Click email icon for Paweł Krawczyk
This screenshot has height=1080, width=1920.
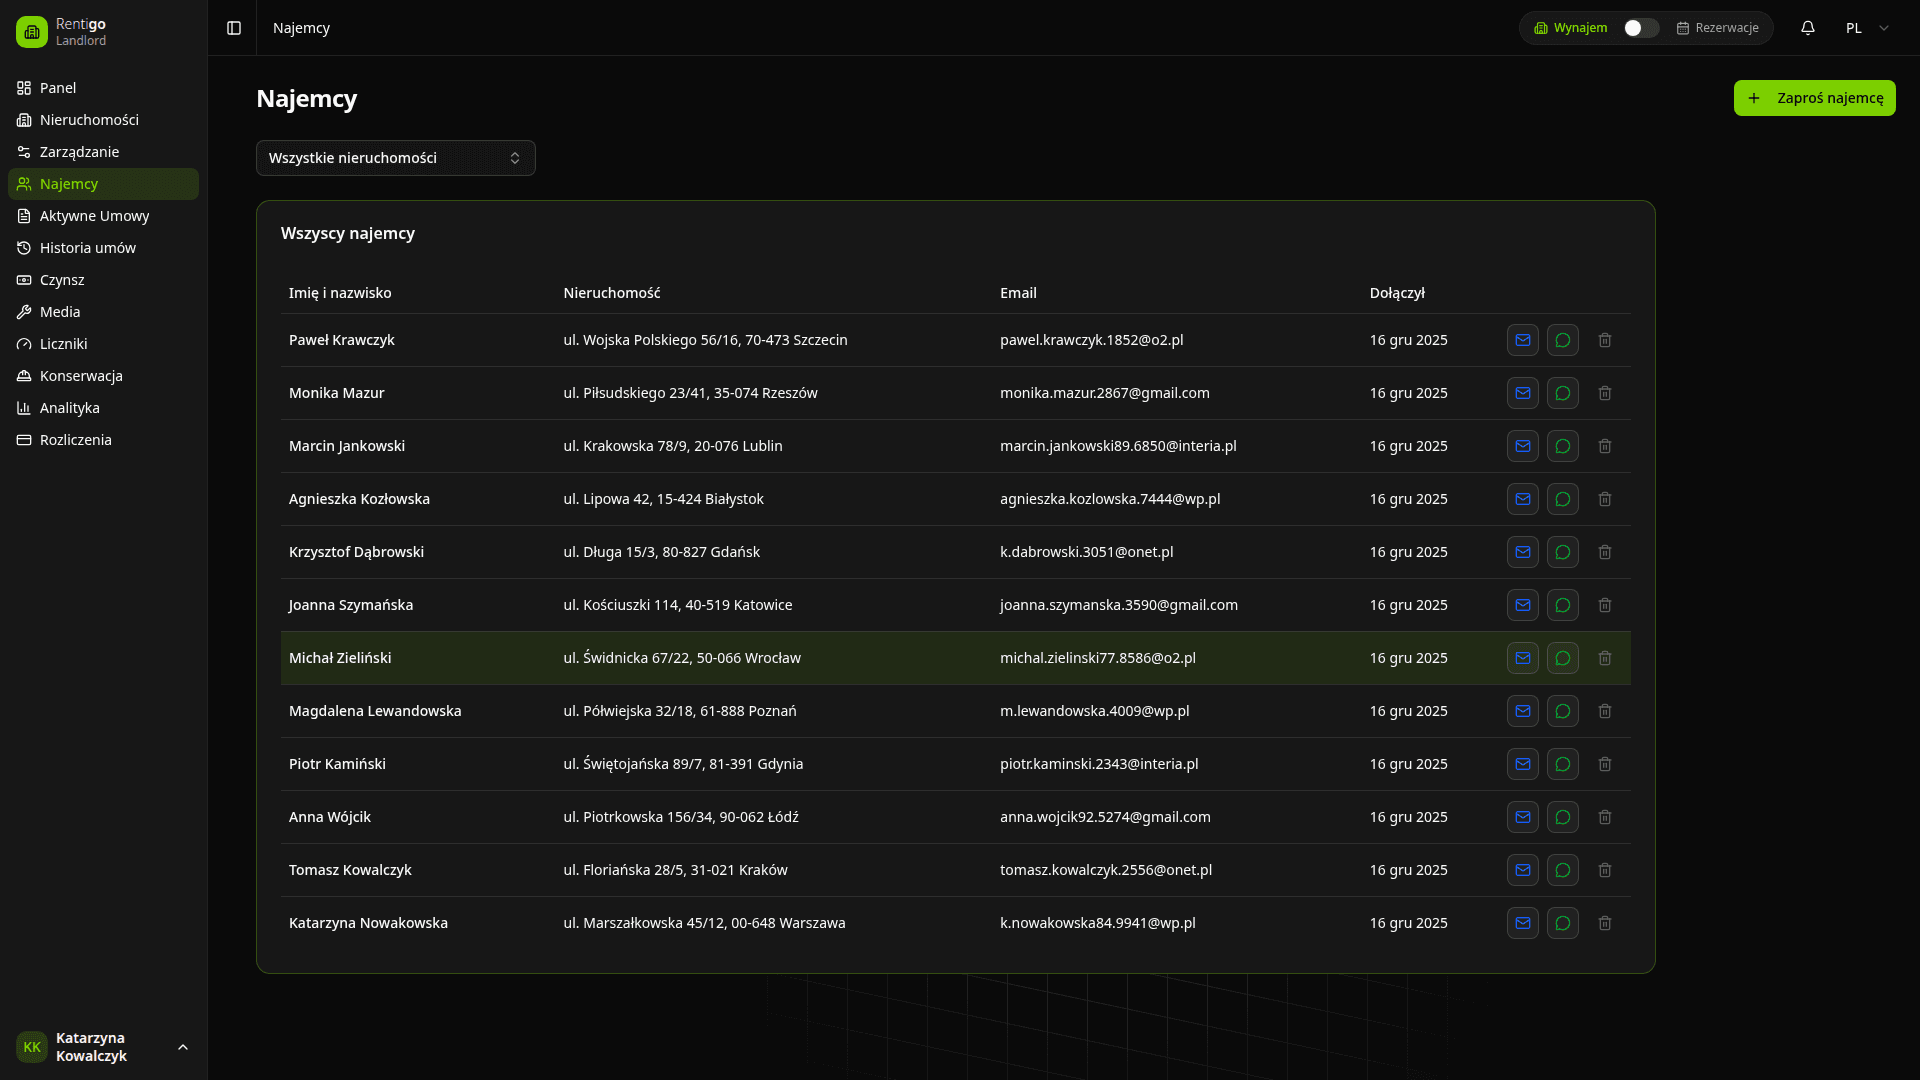click(x=1522, y=340)
